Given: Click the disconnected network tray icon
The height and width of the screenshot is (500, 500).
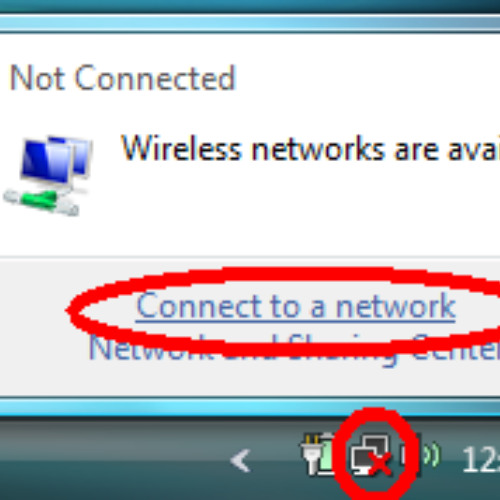Looking at the screenshot, I should click(371, 454).
